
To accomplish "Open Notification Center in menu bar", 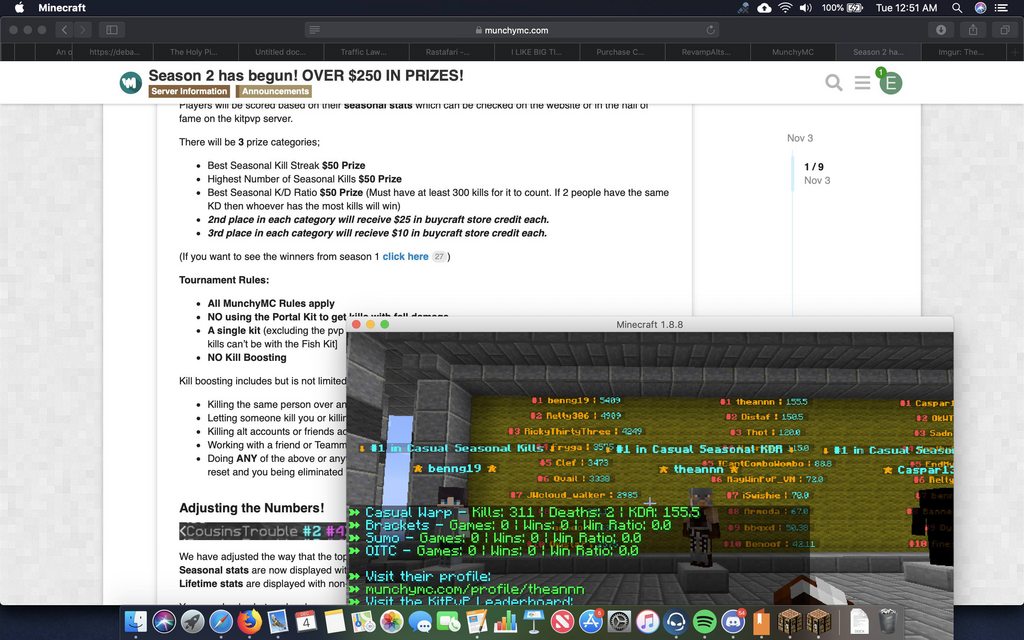I will click(x=1000, y=8).
